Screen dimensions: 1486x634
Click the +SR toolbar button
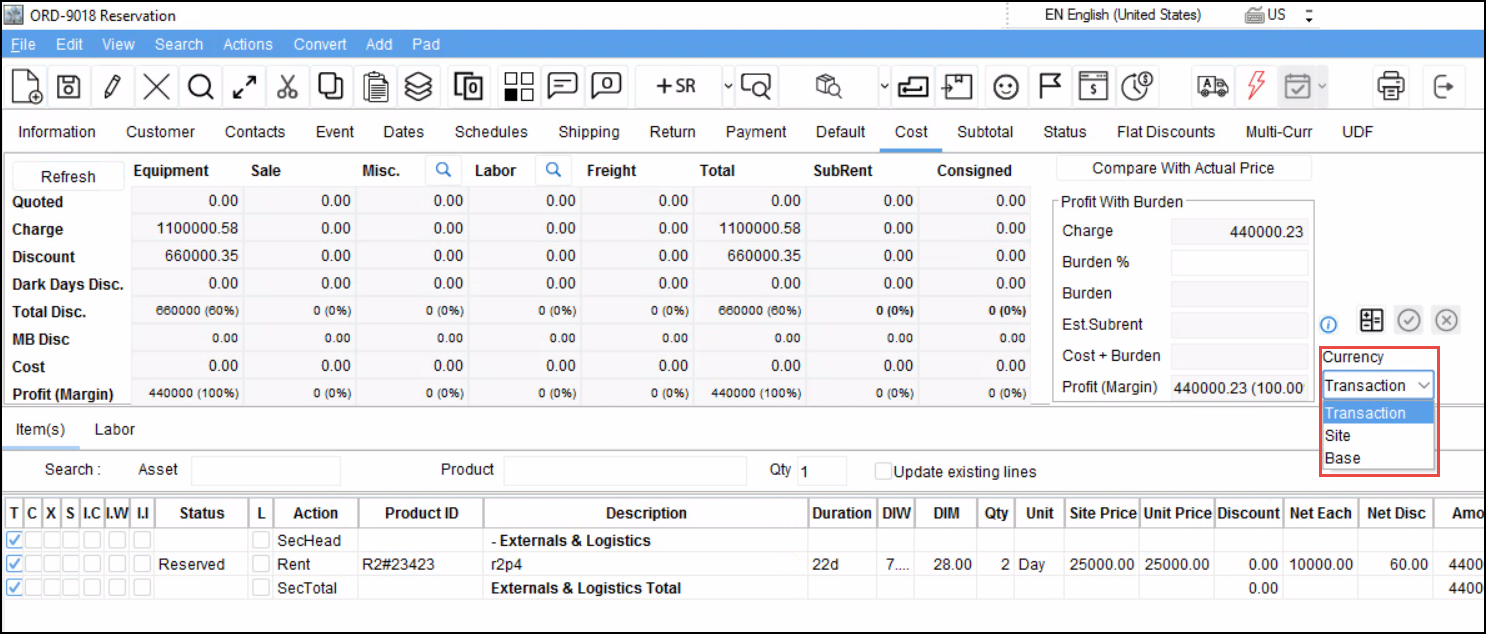pos(676,87)
